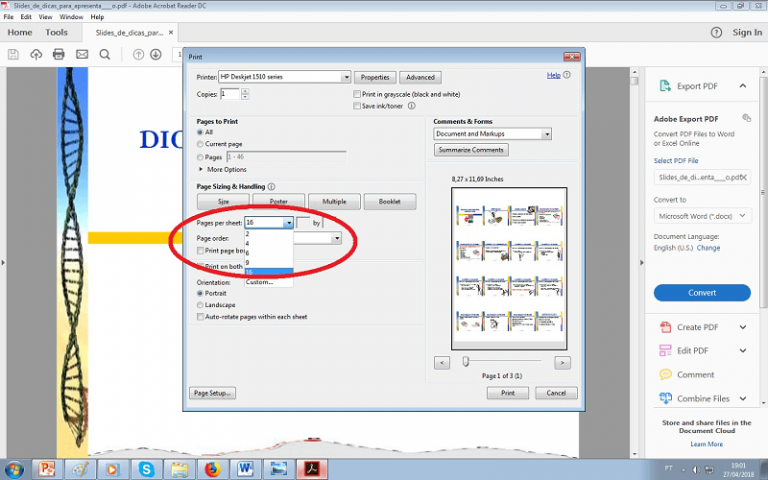Viewport: 768px width, 480px height.
Task: Go to next page arrow icon
Action: [157, 54]
